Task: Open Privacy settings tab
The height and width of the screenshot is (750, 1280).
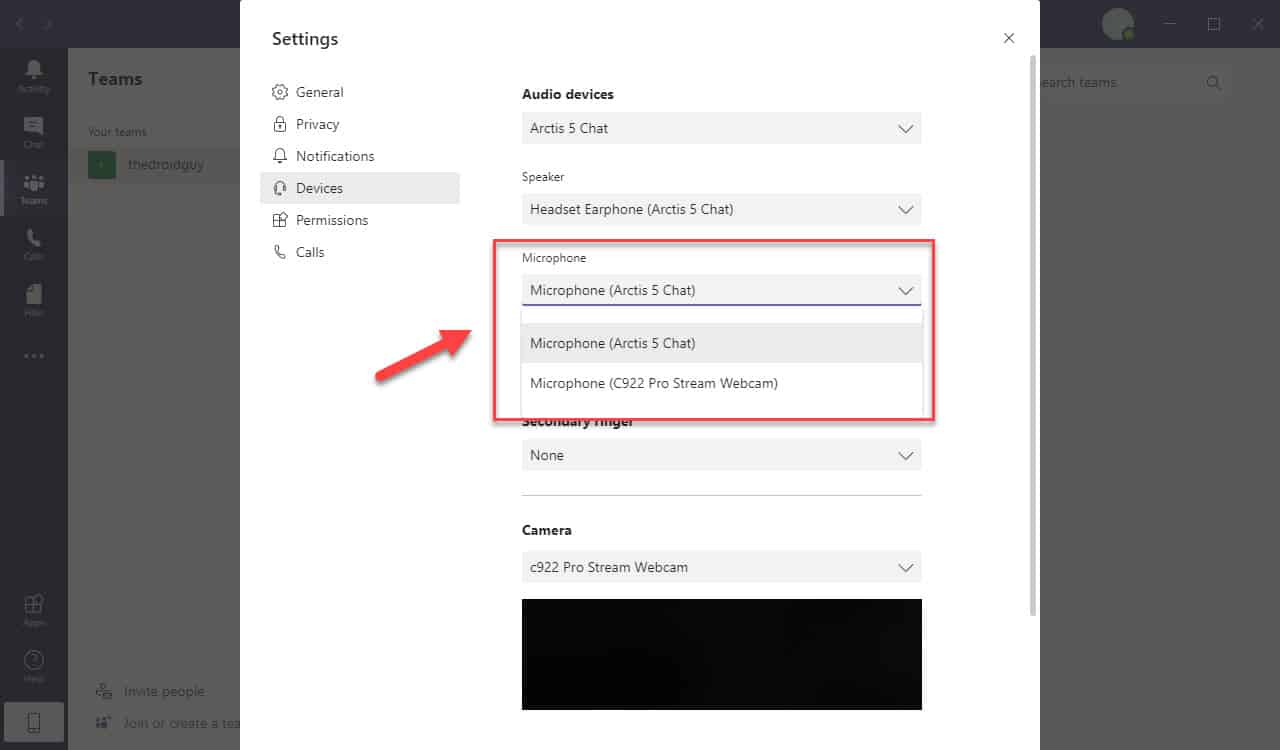Action: click(x=360, y=124)
